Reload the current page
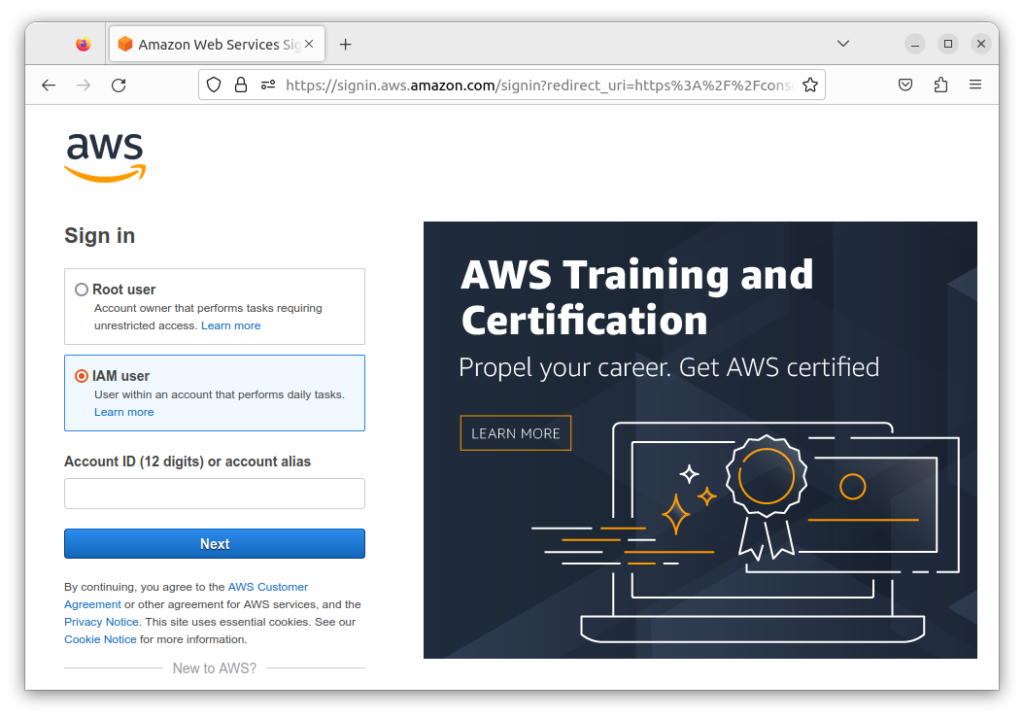 (118, 85)
